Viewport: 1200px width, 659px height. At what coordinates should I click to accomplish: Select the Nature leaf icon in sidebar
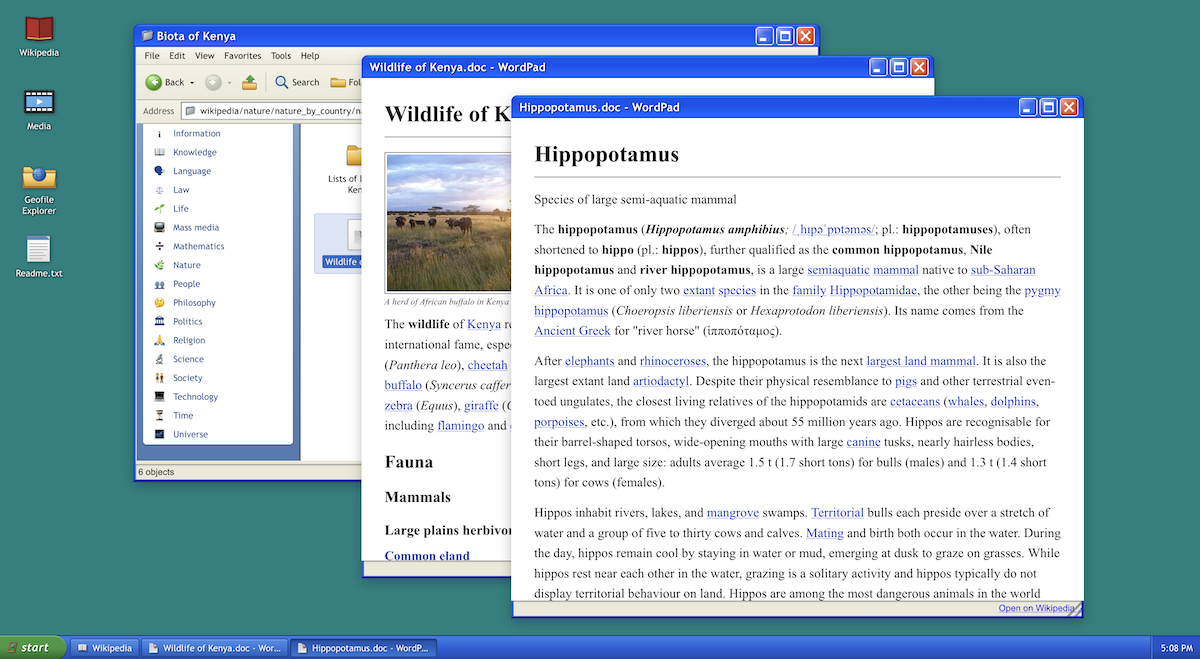pos(159,265)
